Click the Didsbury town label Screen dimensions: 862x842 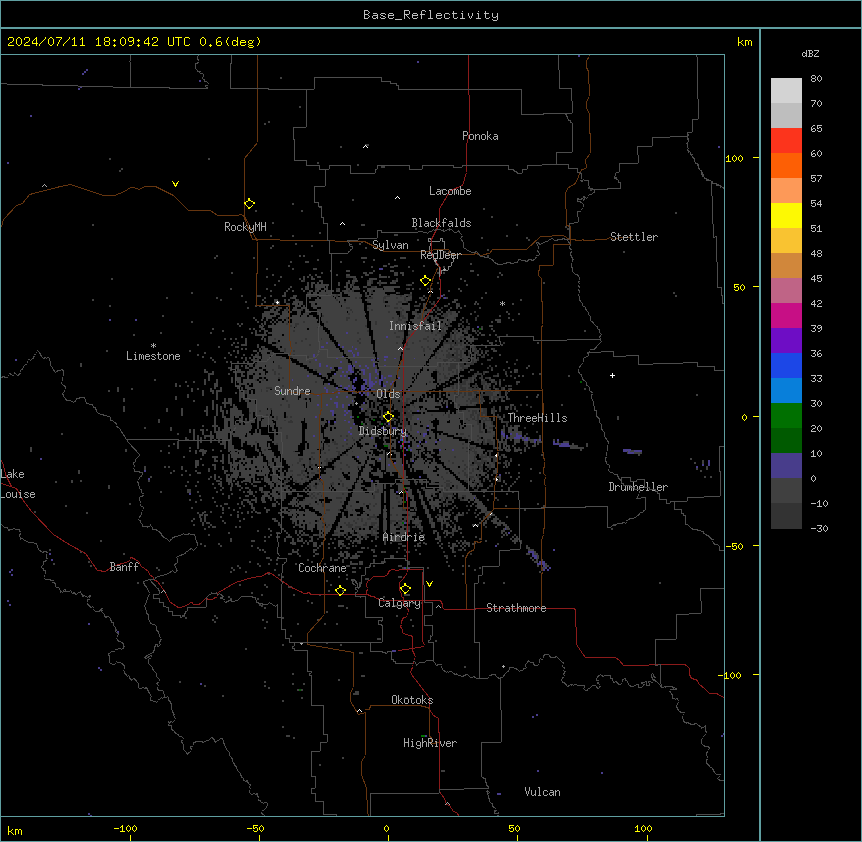tap(383, 431)
